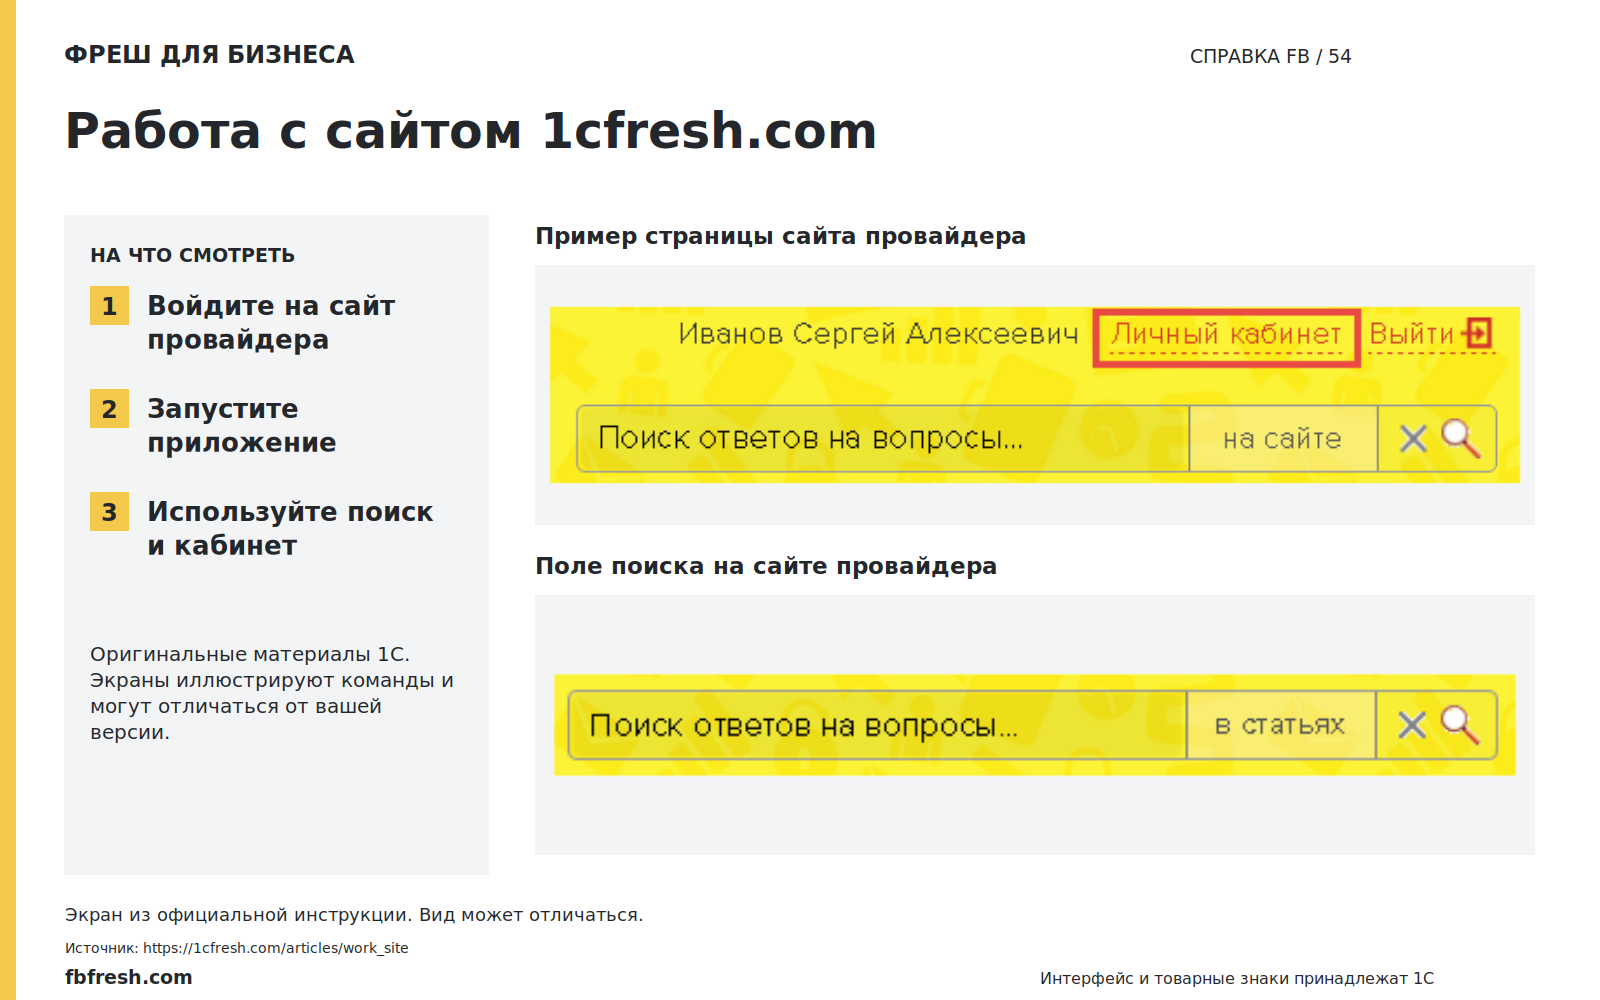Click the fbfresh.com footer text
1600x1000 pixels.
[x=129, y=977]
